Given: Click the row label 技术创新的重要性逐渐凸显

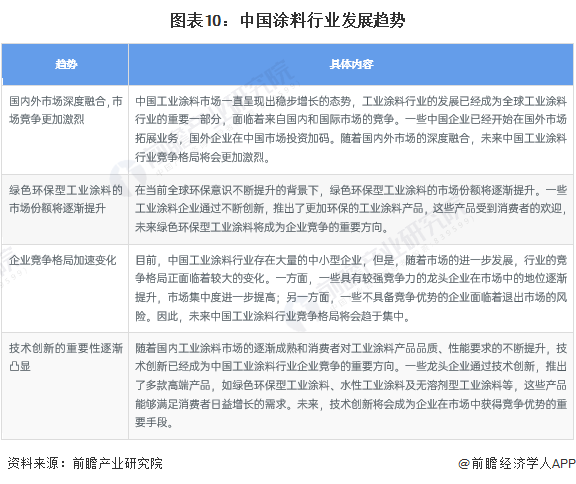Looking at the screenshot, I should (x=66, y=357).
